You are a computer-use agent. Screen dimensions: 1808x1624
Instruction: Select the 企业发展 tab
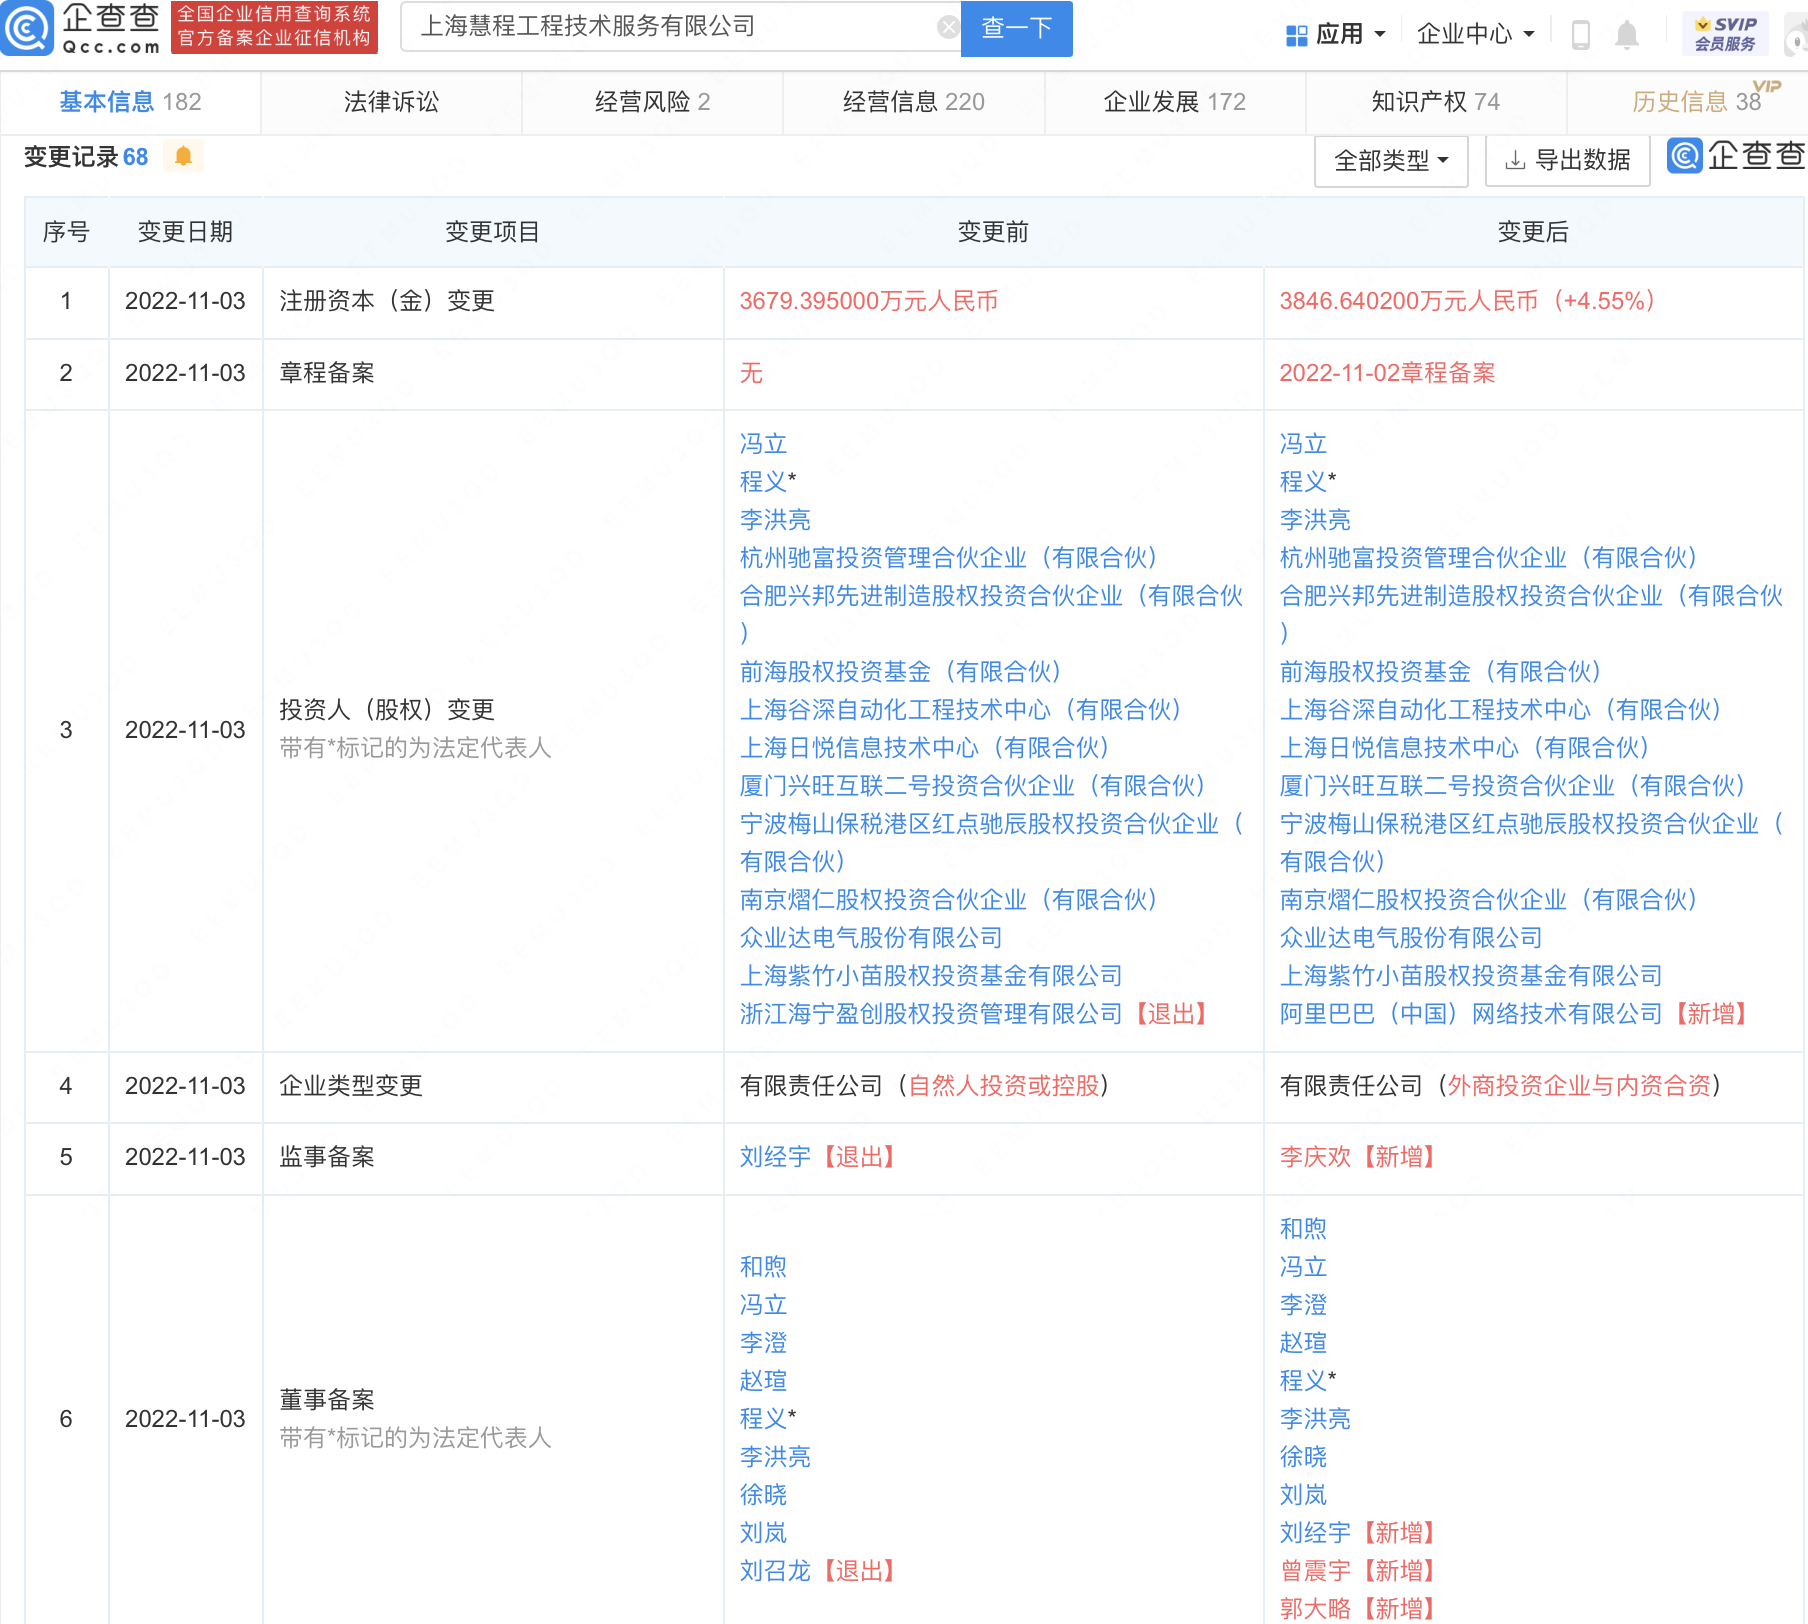(1174, 102)
